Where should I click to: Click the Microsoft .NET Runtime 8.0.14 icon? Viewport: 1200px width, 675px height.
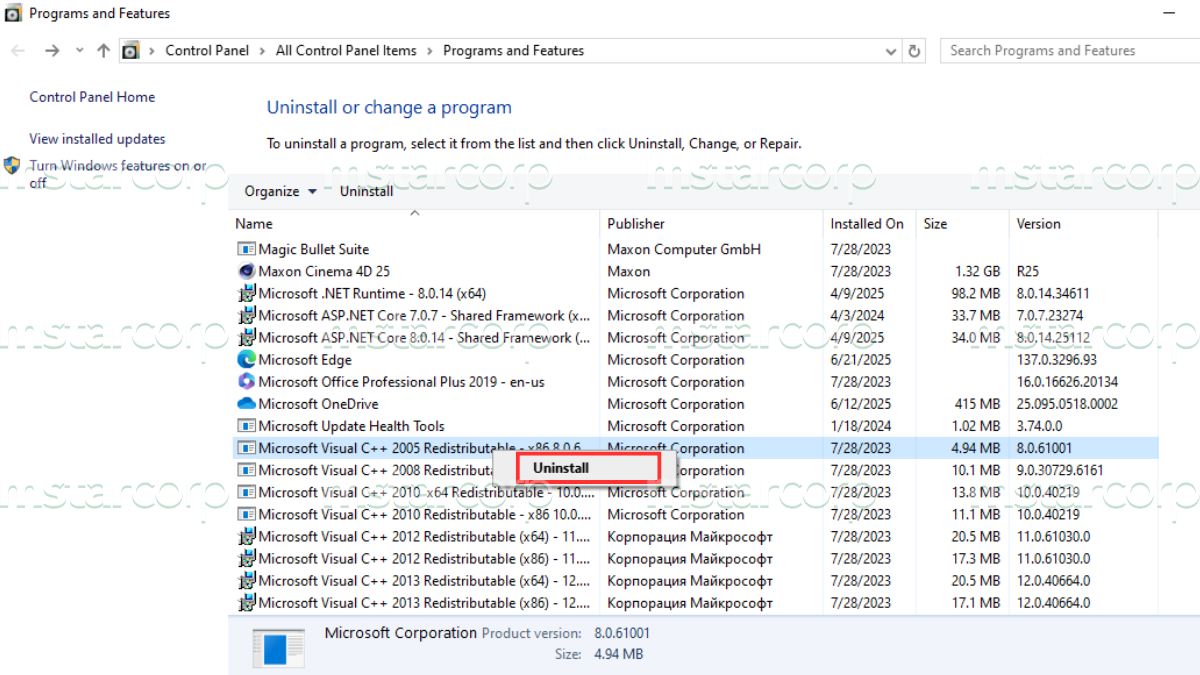tap(246, 293)
